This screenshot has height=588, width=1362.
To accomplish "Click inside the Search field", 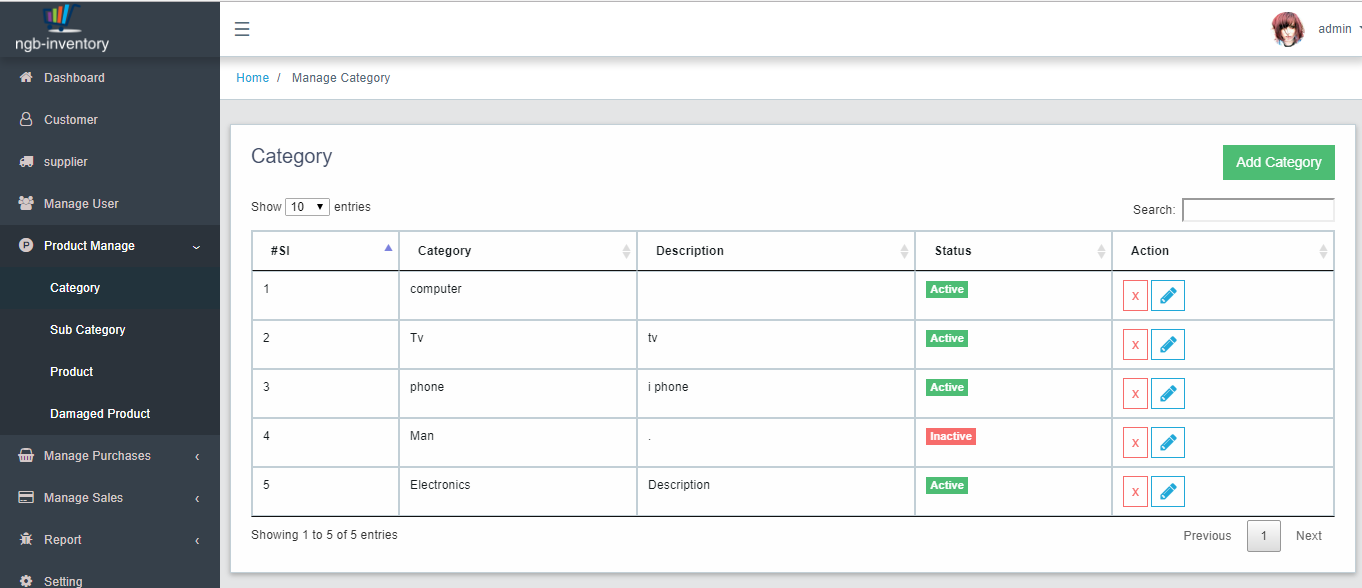I will [1258, 209].
